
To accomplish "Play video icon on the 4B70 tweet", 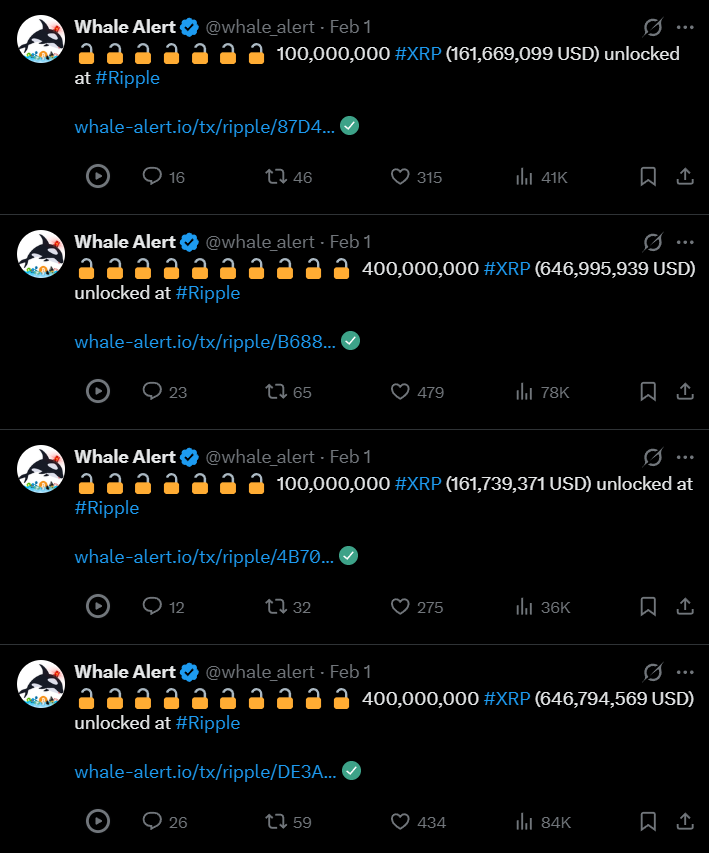I will tap(98, 606).
